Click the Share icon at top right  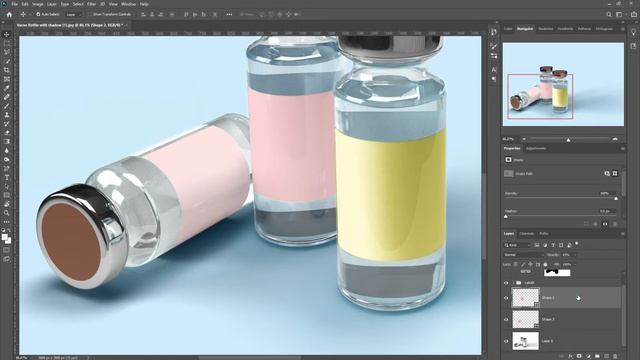[634, 14]
